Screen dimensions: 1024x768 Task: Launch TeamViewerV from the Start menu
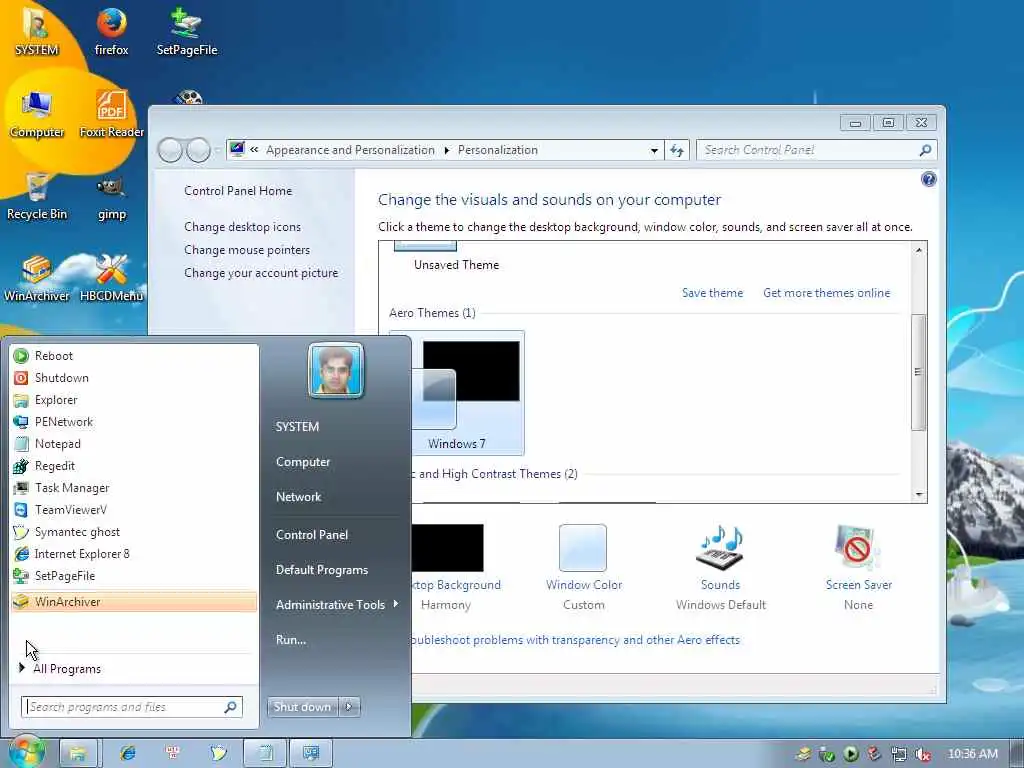134,509
